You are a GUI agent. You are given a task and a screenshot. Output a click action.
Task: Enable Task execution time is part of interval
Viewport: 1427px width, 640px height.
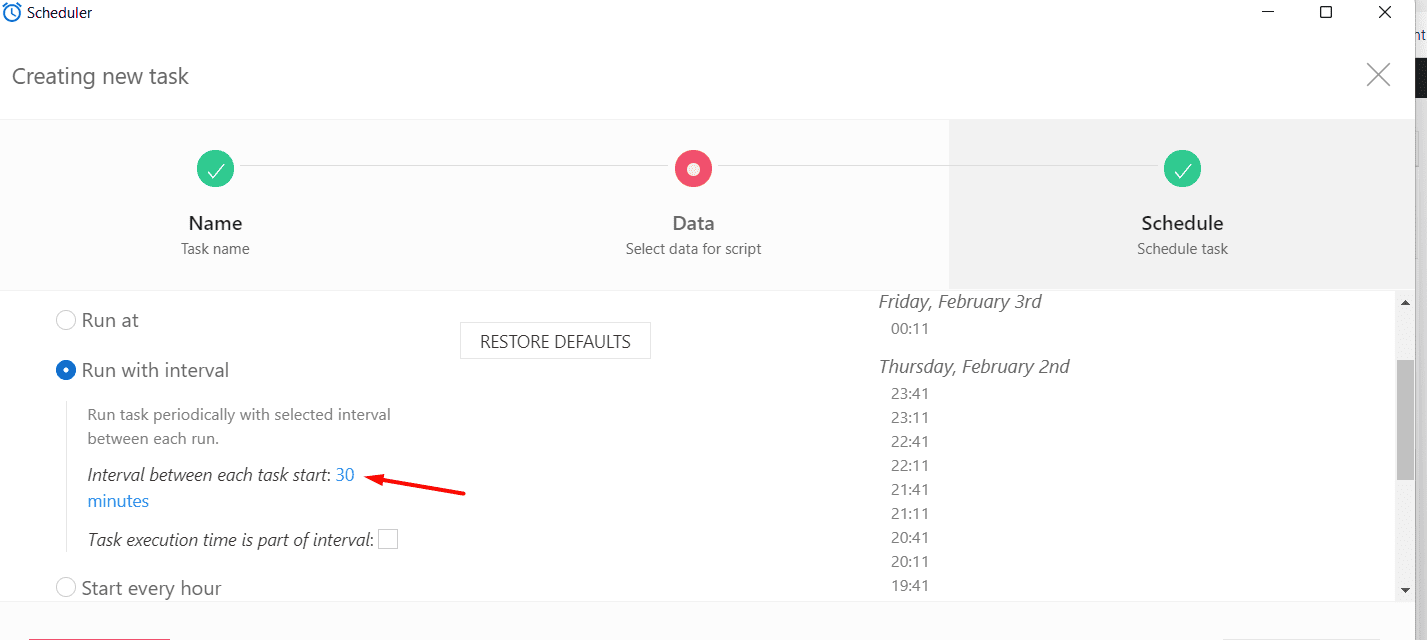click(x=388, y=539)
